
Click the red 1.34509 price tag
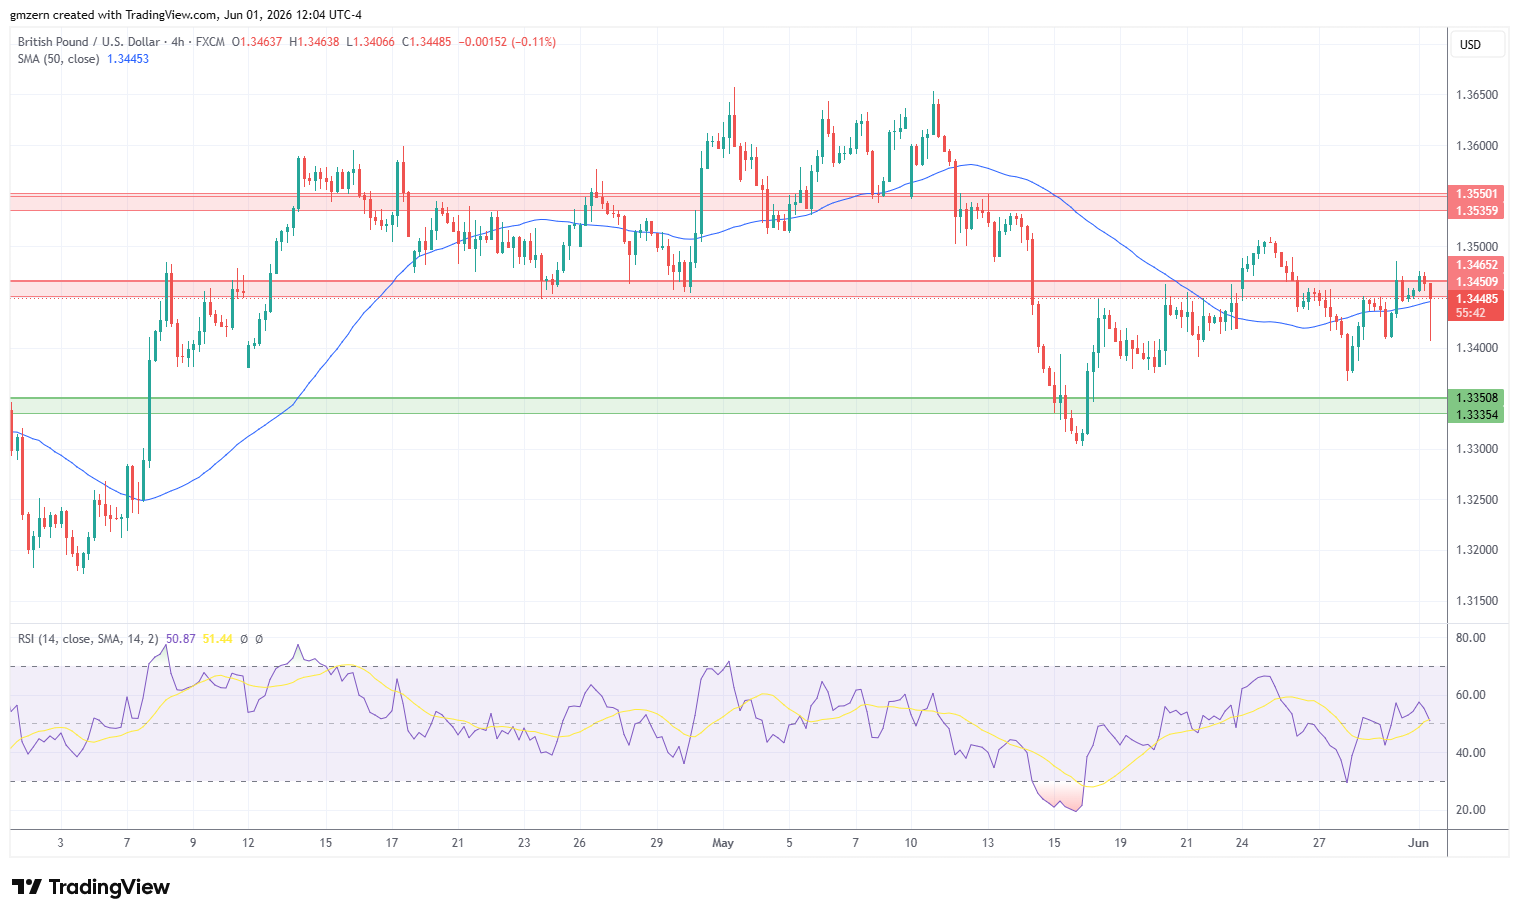pos(1476,282)
